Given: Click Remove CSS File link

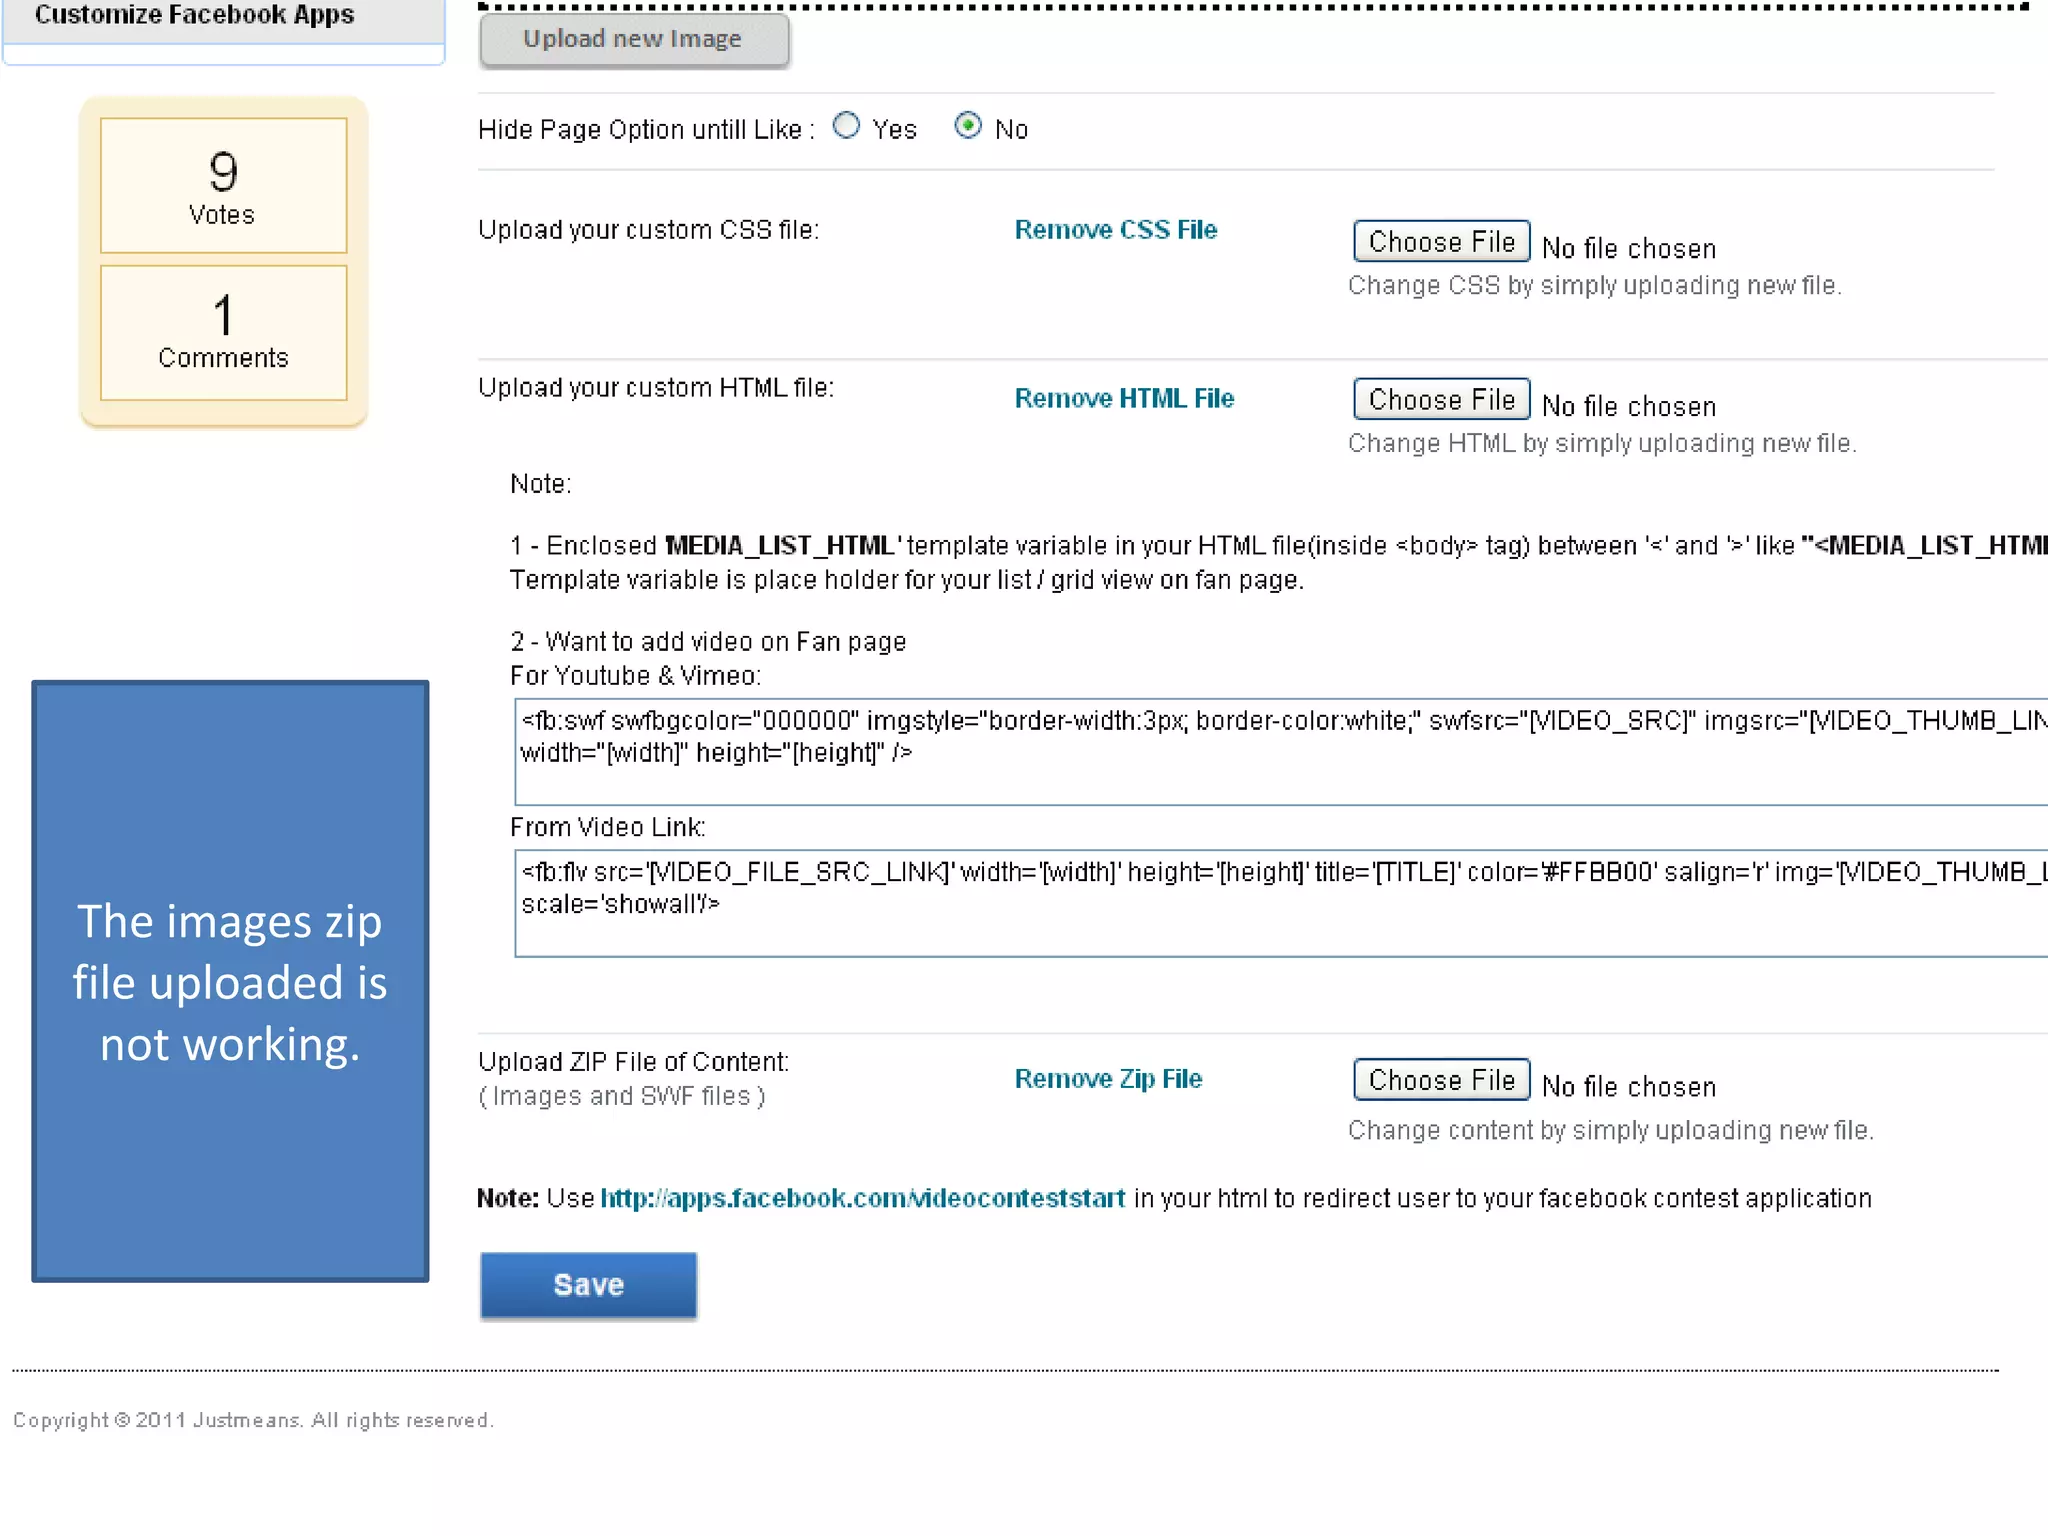Looking at the screenshot, I should [1116, 230].
